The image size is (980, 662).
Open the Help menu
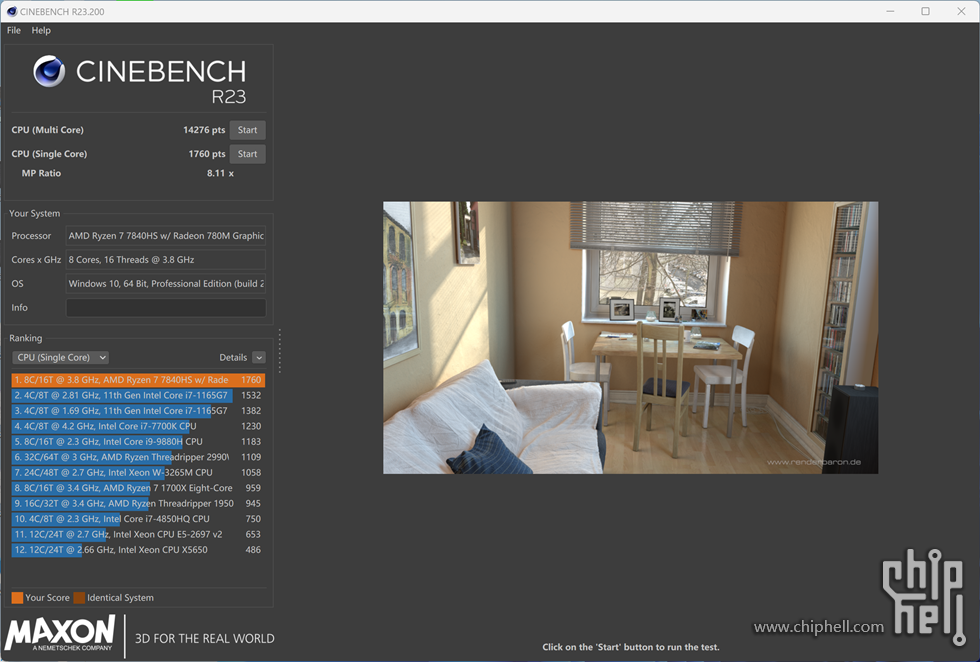pyautogui.click(x=41, y=30)
